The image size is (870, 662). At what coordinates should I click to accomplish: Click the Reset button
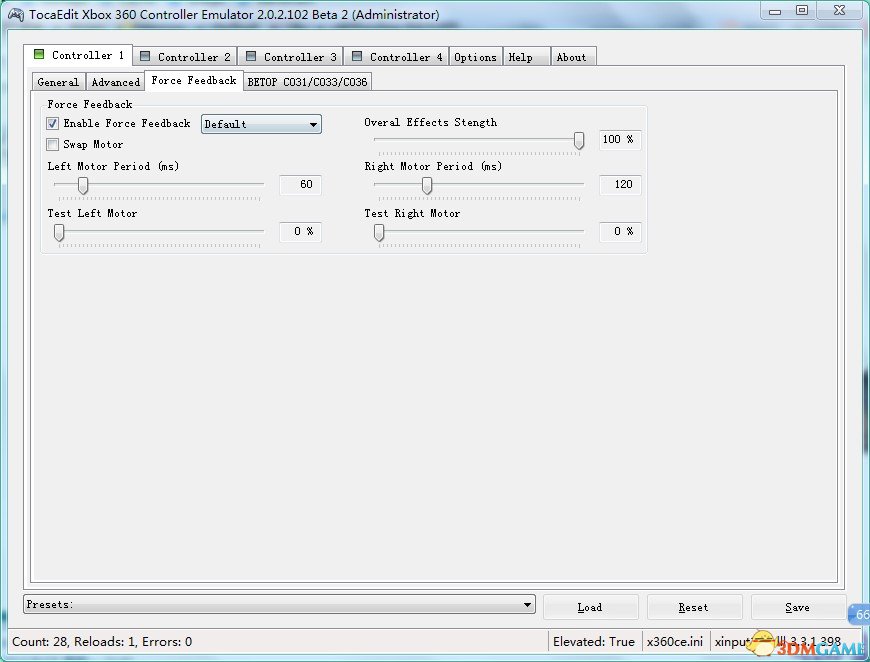(694, 607)
